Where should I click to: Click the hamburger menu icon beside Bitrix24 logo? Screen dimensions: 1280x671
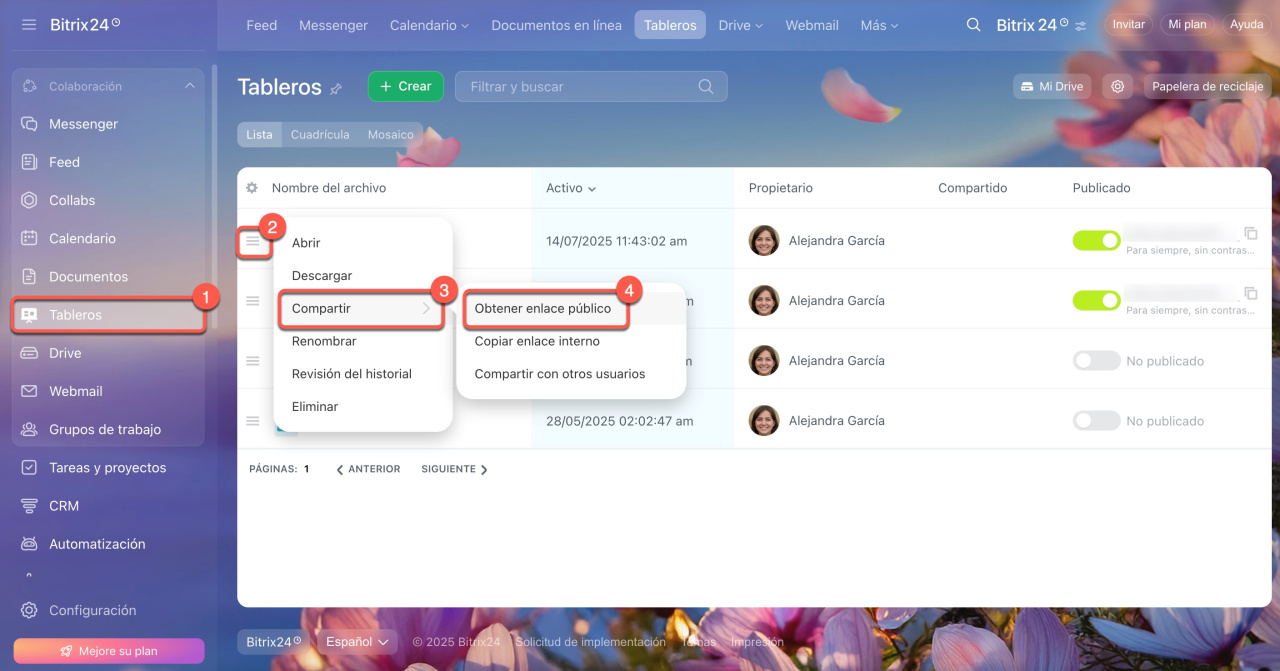coord(29,24)
